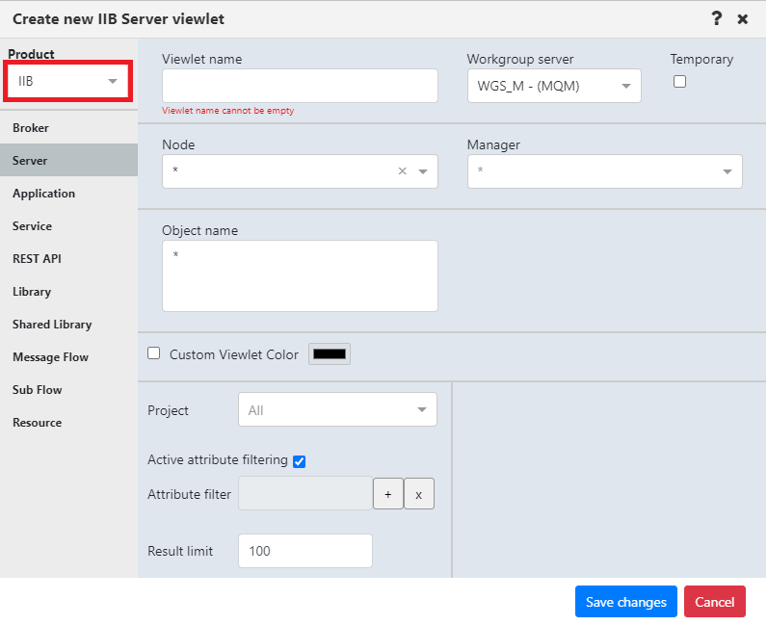766x624 pixels.
Task: Click into the Object name text area
Action: (300, 276)
